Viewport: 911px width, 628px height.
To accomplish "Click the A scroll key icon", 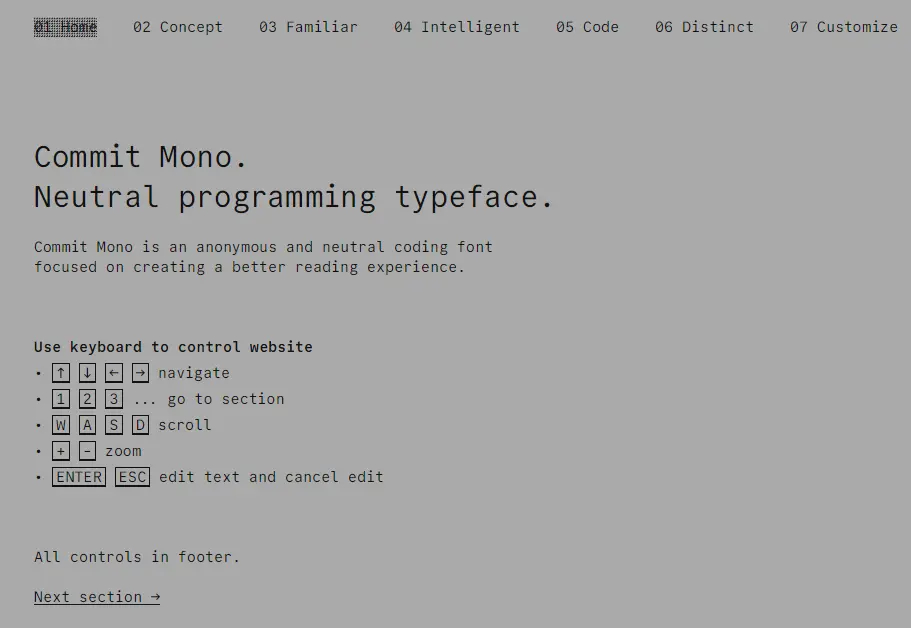I will [x=87, y=424].
